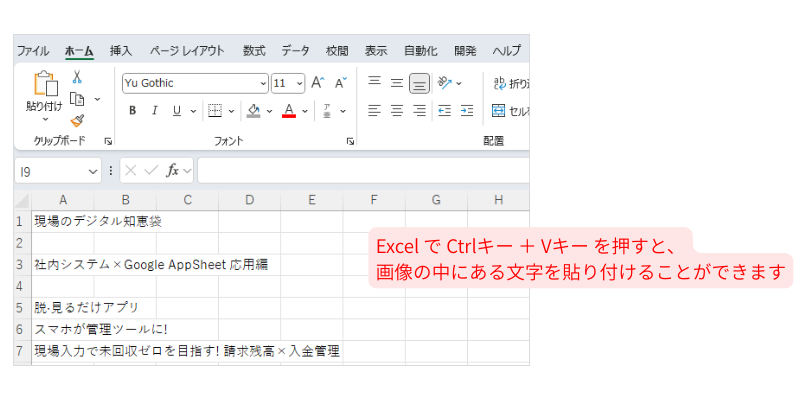Image resolution: width=800 pixels, height=400 pixels.
Task: Open the fill color dropdown arrow
Action: [269, 111]
